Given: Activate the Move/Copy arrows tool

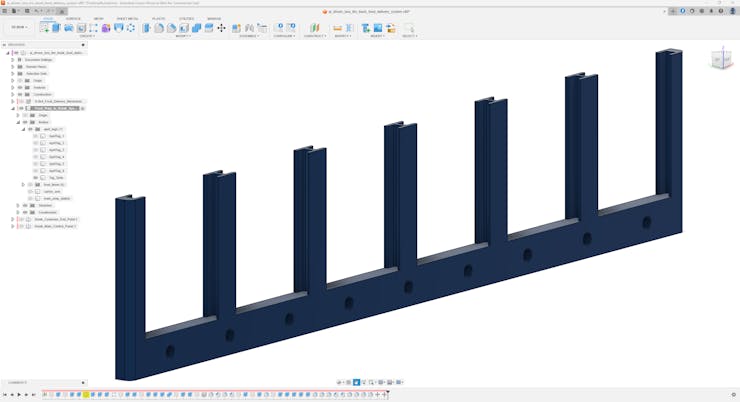Looking at the screenshot, I should 221,28.
